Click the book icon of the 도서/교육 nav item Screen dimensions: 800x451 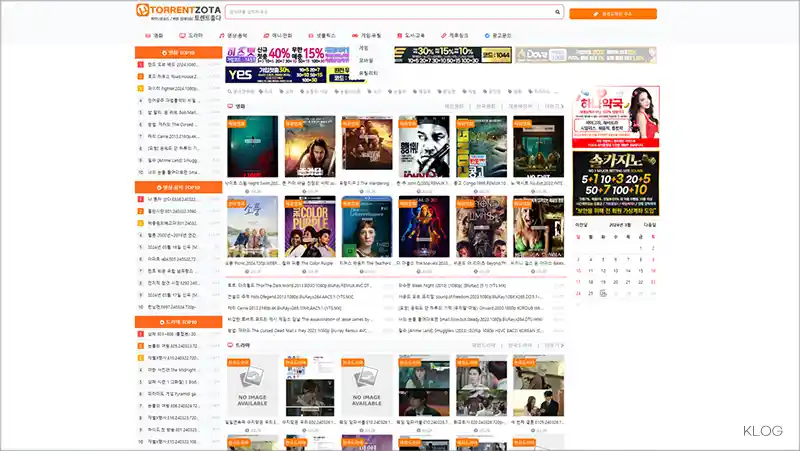tap(399, 36)
